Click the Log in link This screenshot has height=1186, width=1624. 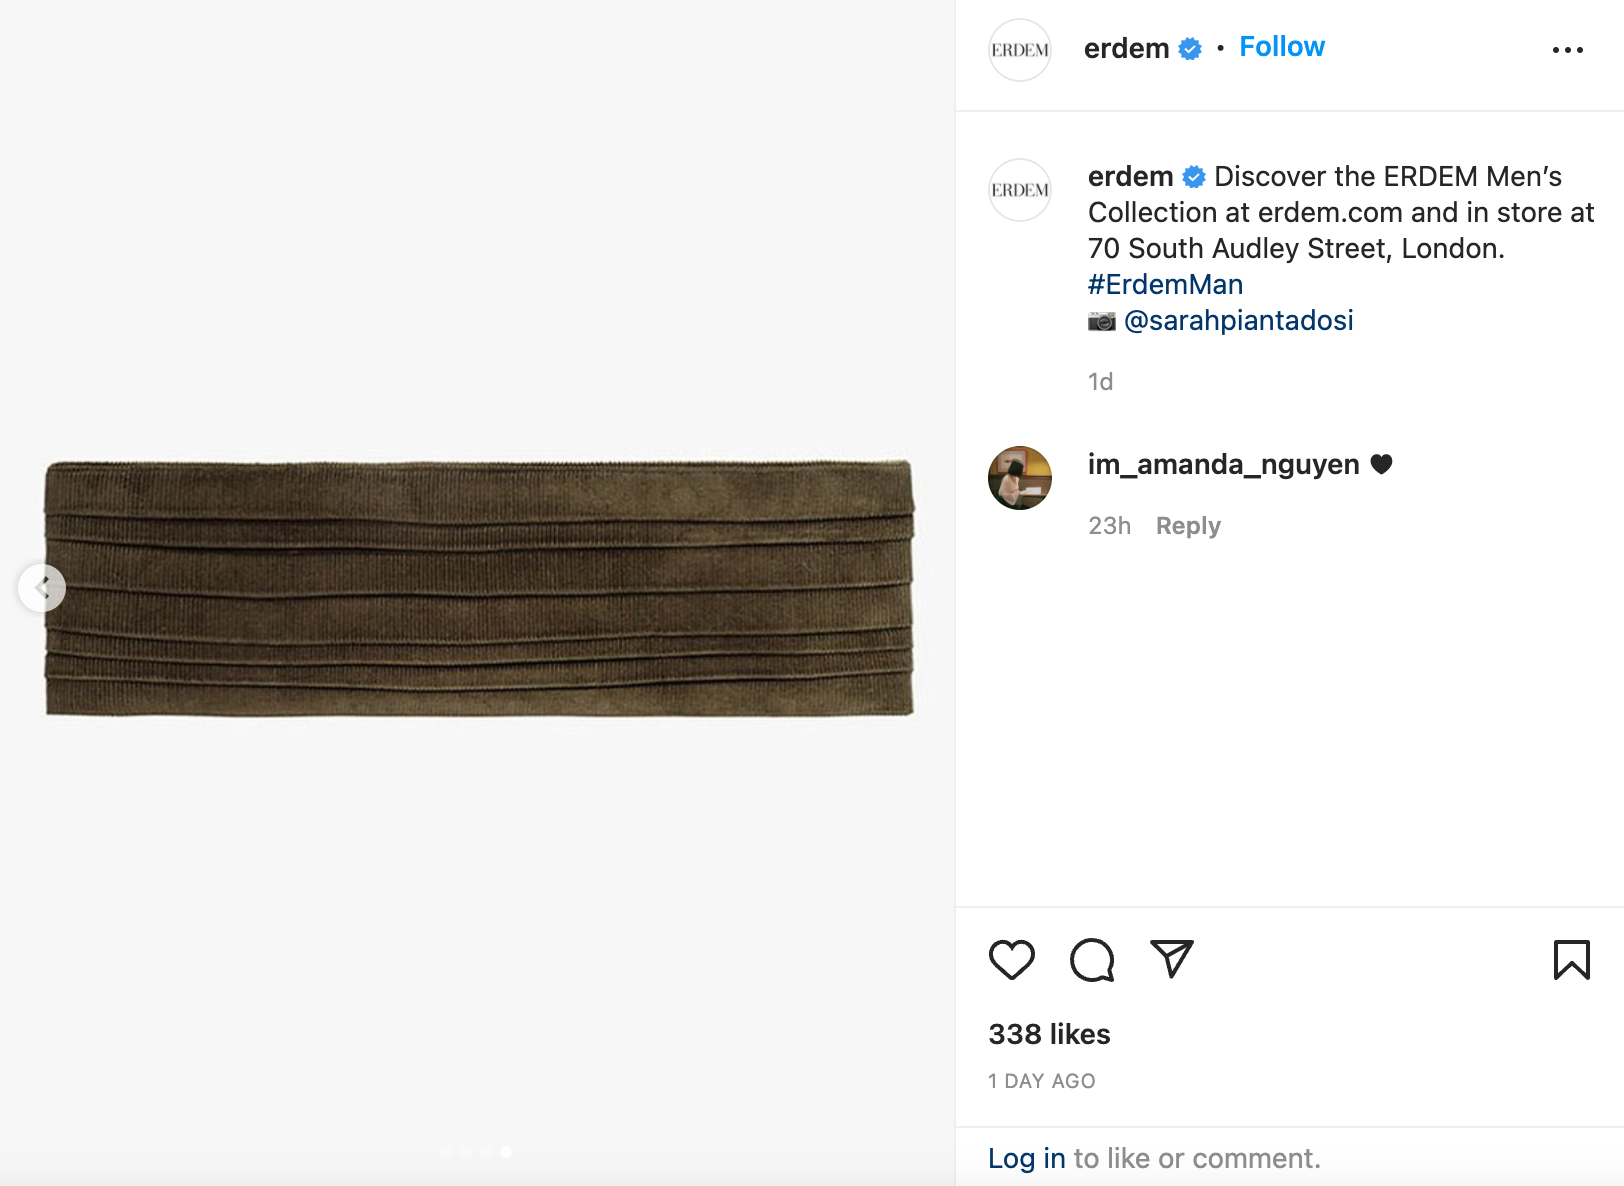[1026, 1158]
